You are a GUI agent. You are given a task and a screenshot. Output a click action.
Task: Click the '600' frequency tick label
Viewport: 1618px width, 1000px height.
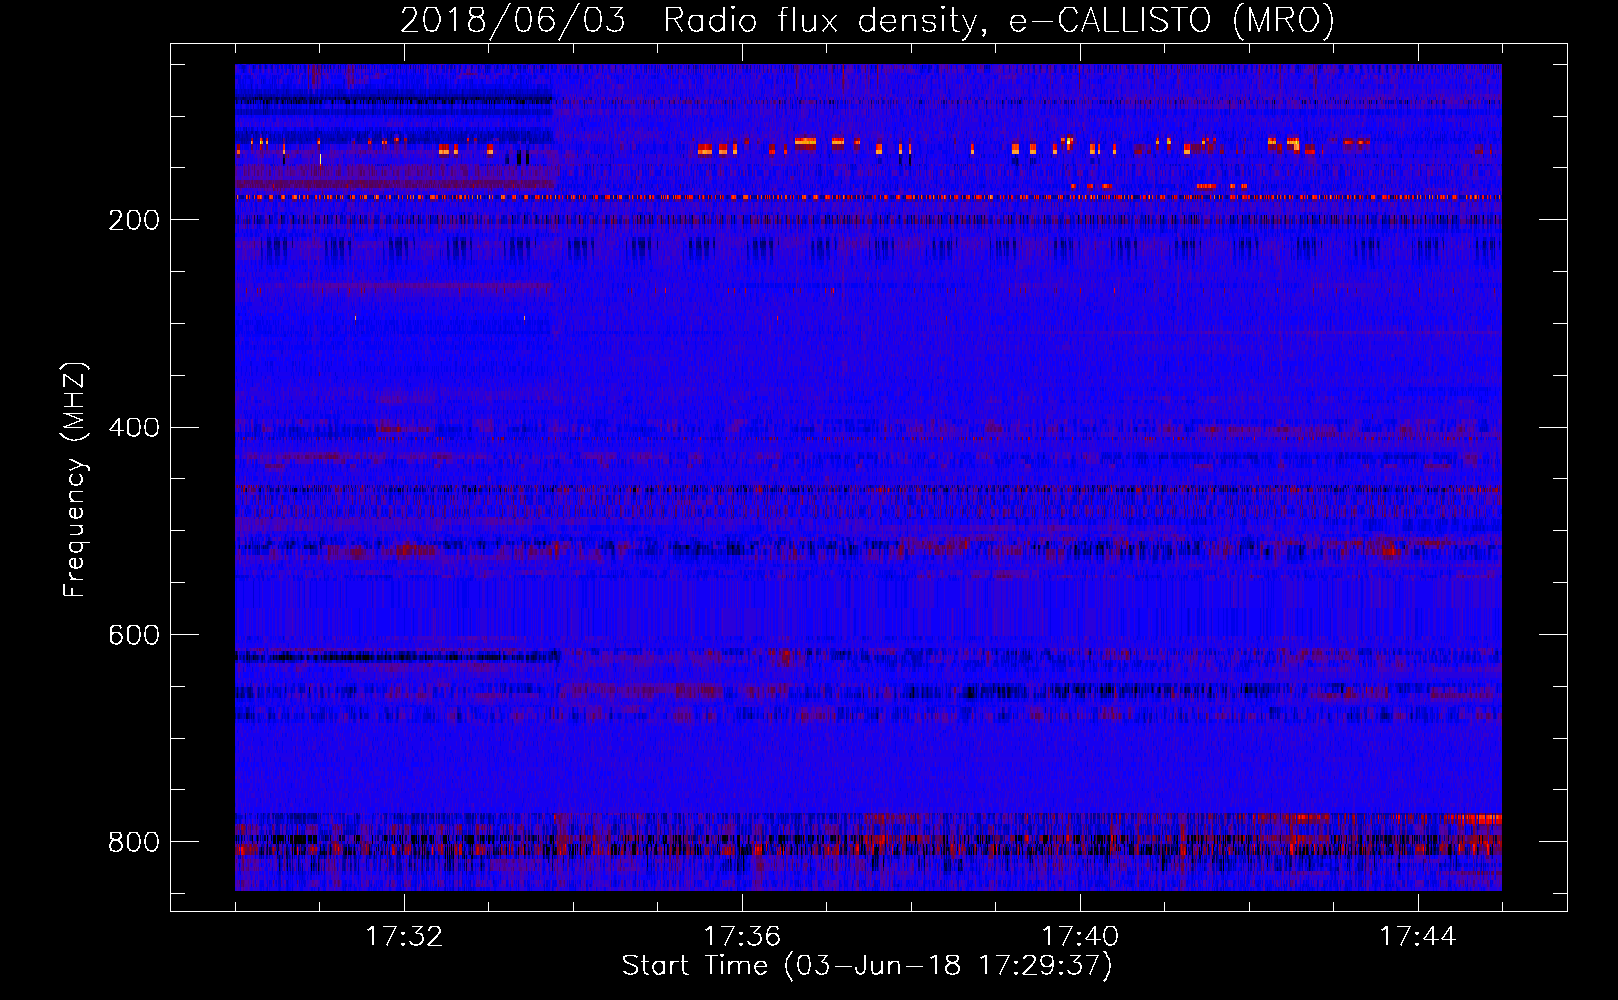[x=134, y=636]
